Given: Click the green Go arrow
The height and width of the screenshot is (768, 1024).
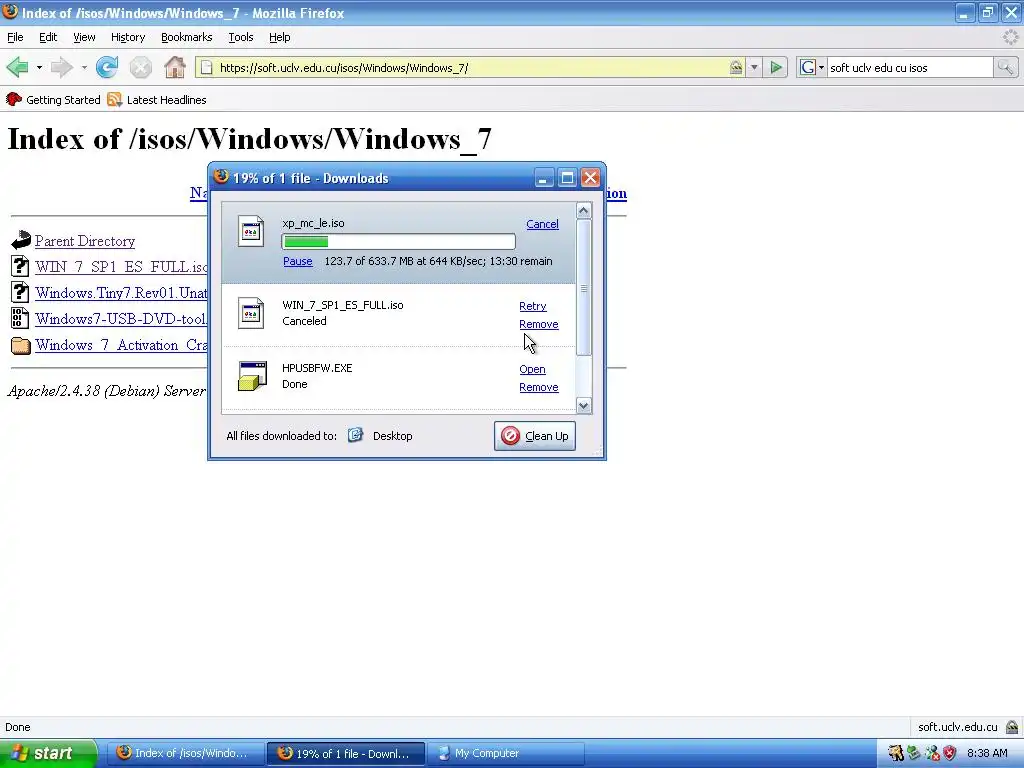Looking at the screenshot, I should (x=776, y=67).
